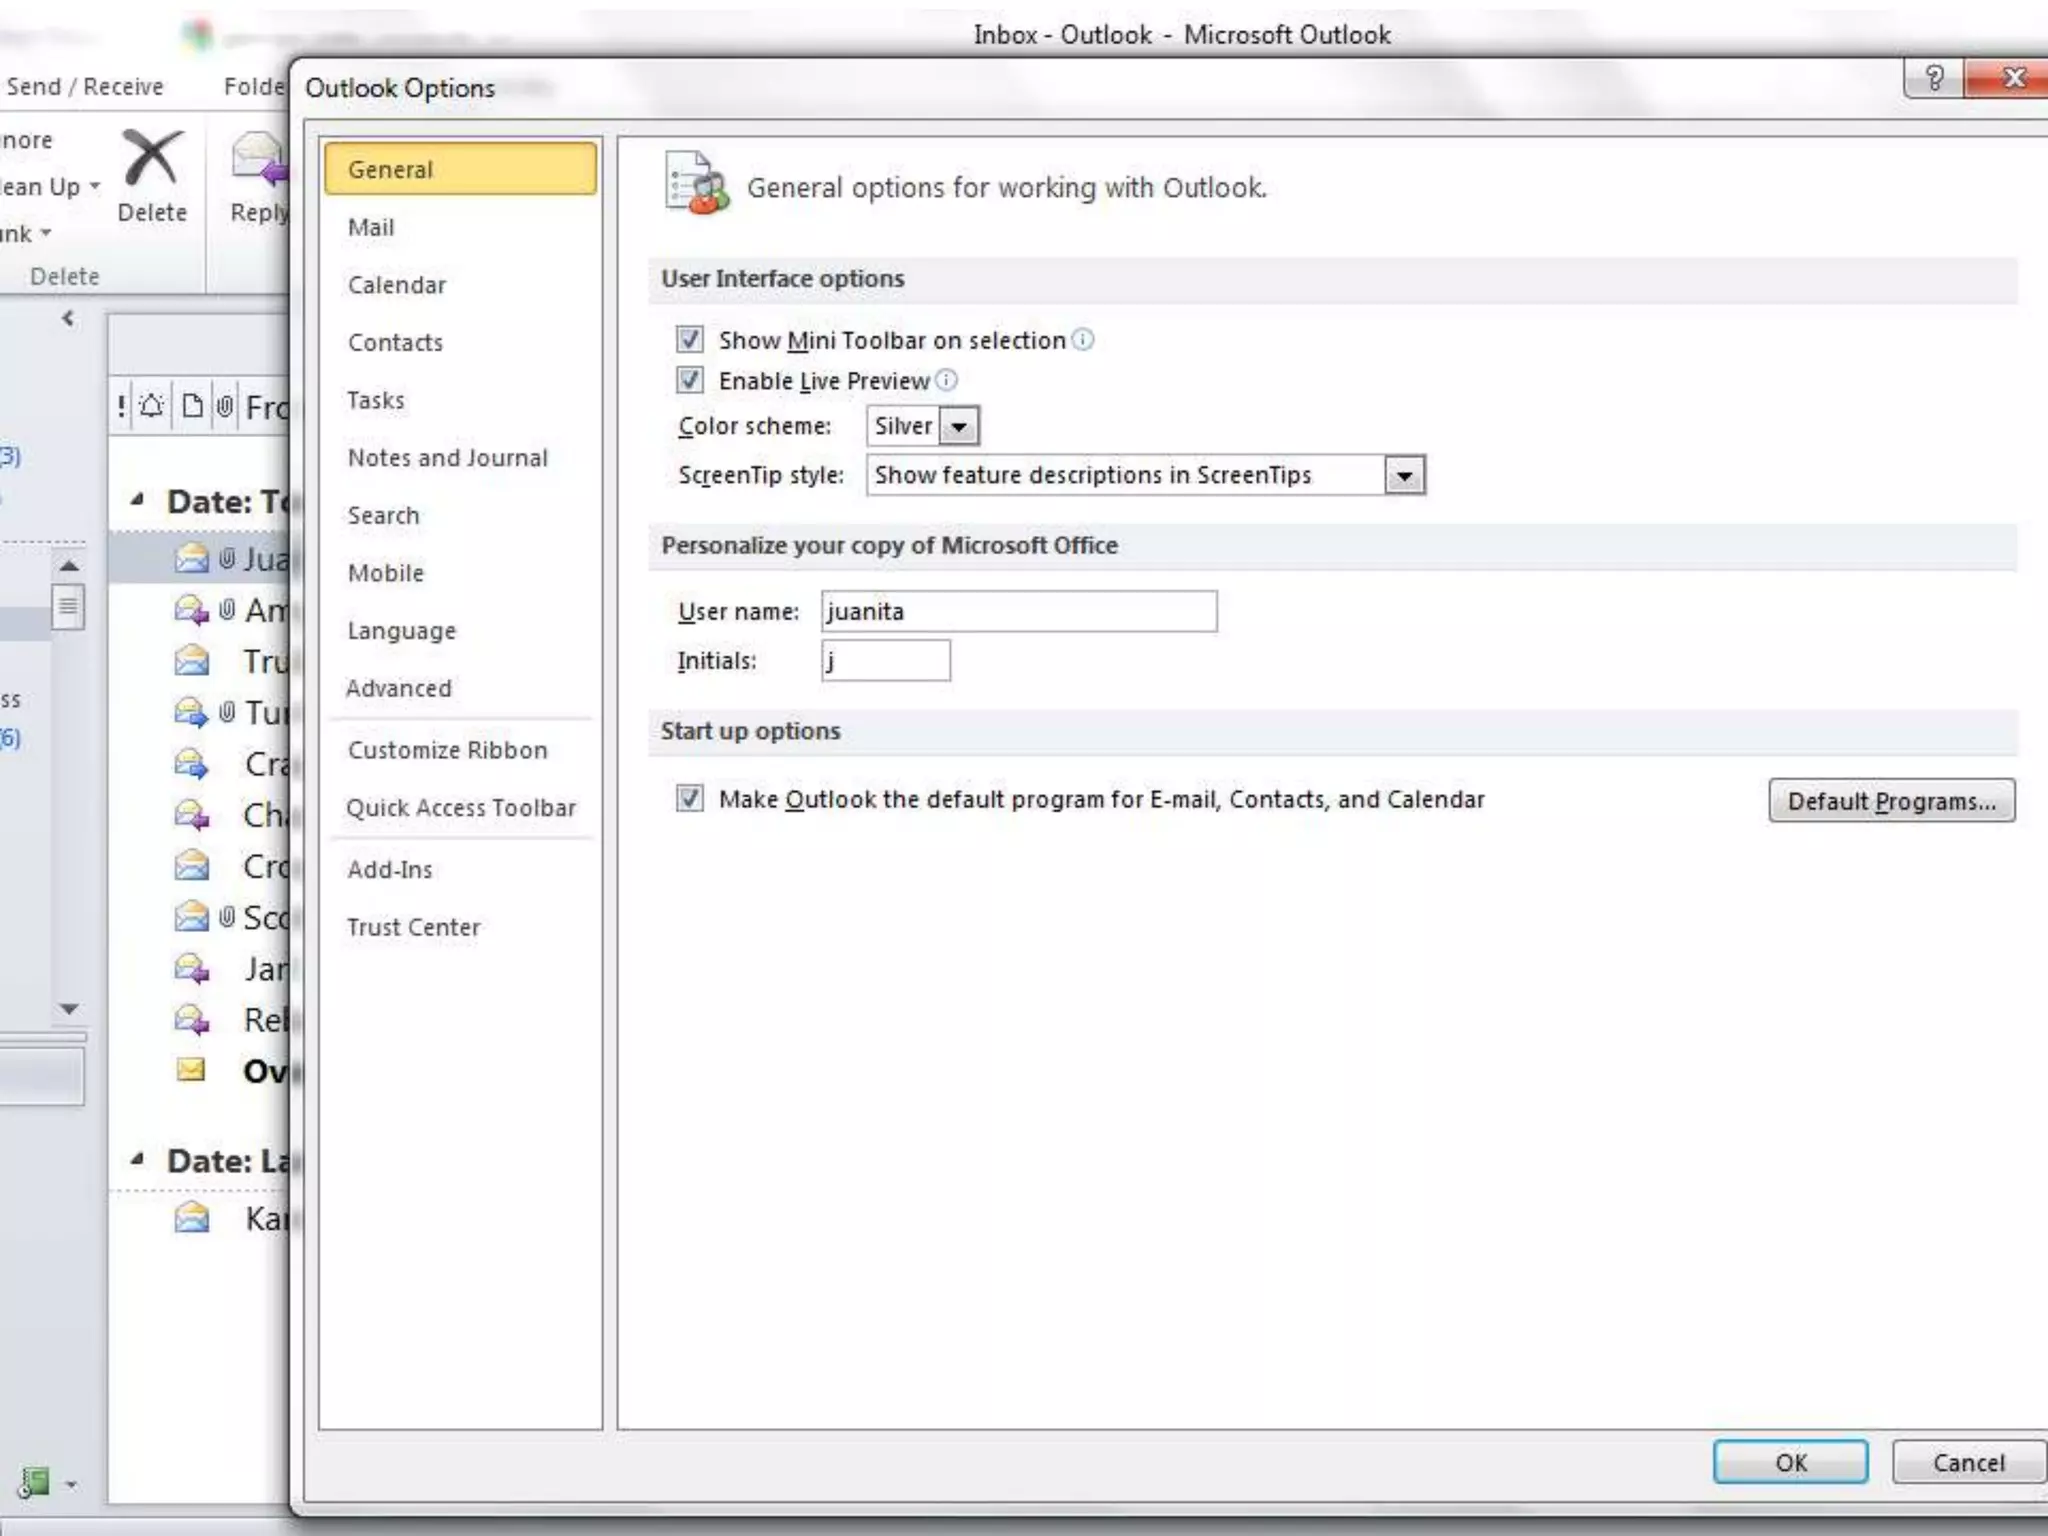Click the importance exclamation column header
Screen dimensions: 2048x1536
click(x=121, y=406)
